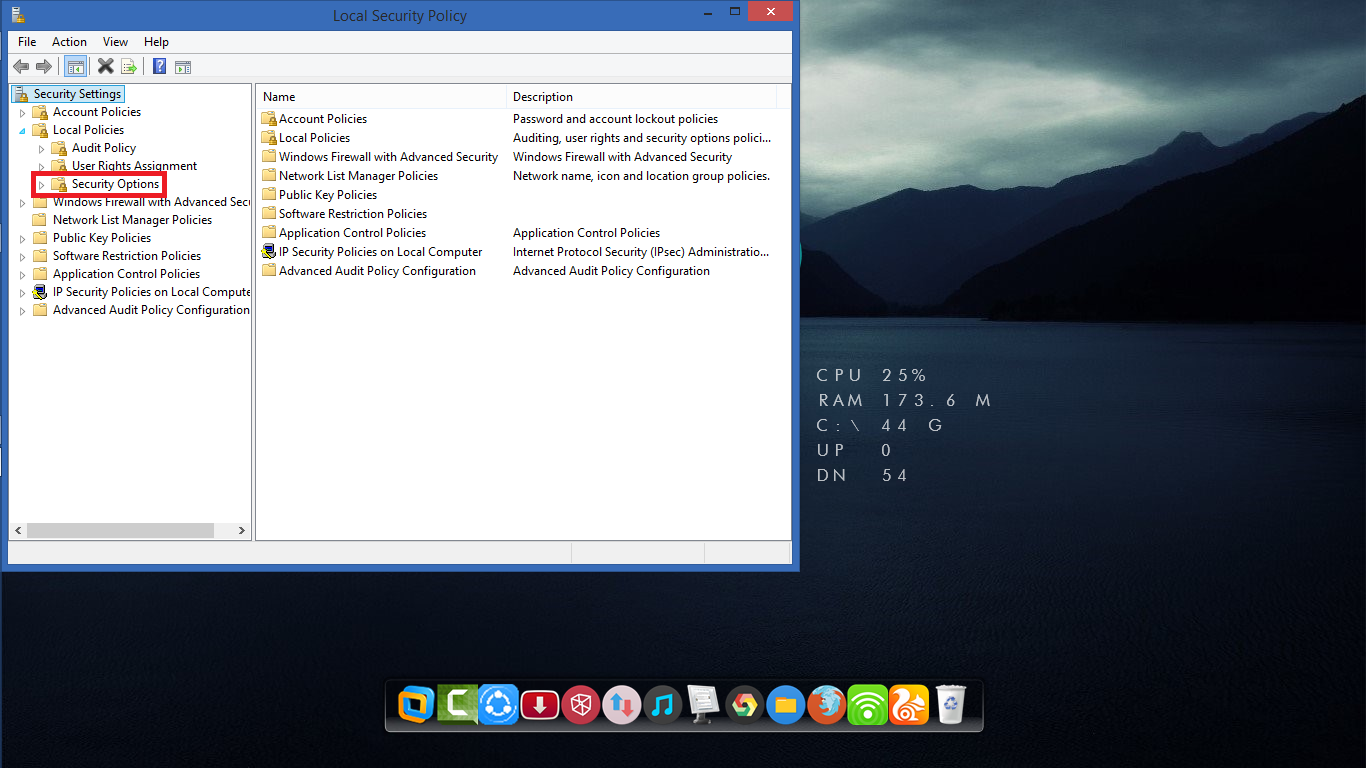Open the red downloader dock icon

tap(540, 705)
